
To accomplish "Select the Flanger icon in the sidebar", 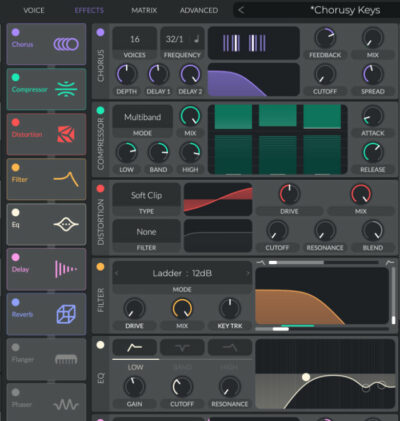I will click(x=66, y=359).
